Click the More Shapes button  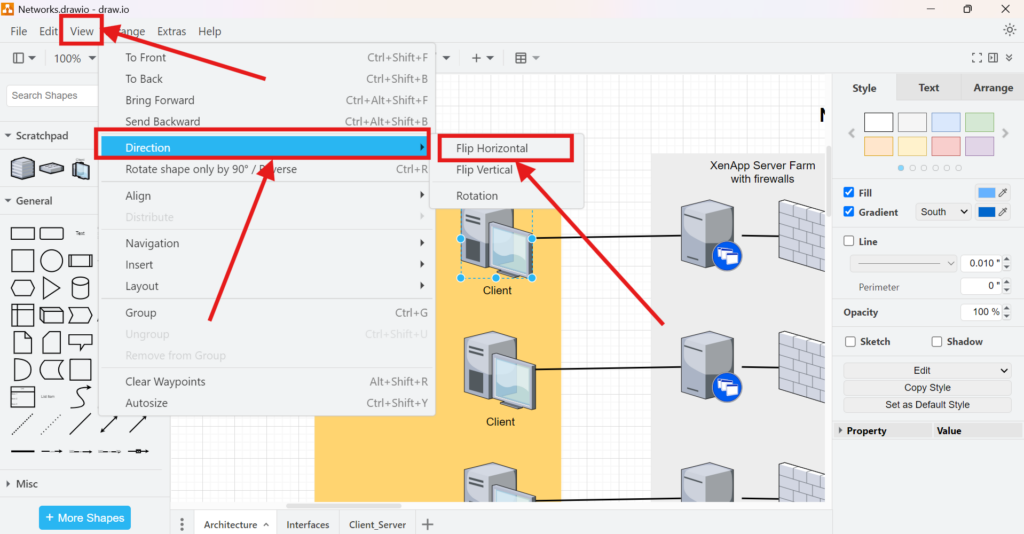(x=85, y=518)
